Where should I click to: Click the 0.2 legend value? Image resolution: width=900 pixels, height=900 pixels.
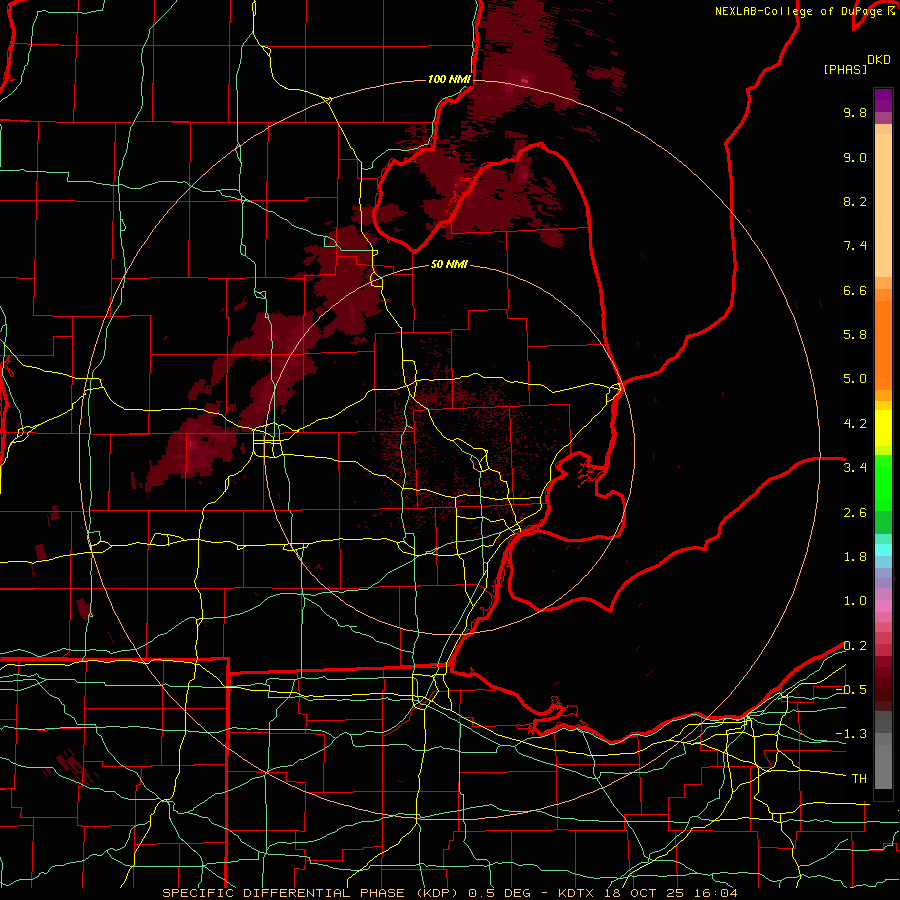click(855, 646)
